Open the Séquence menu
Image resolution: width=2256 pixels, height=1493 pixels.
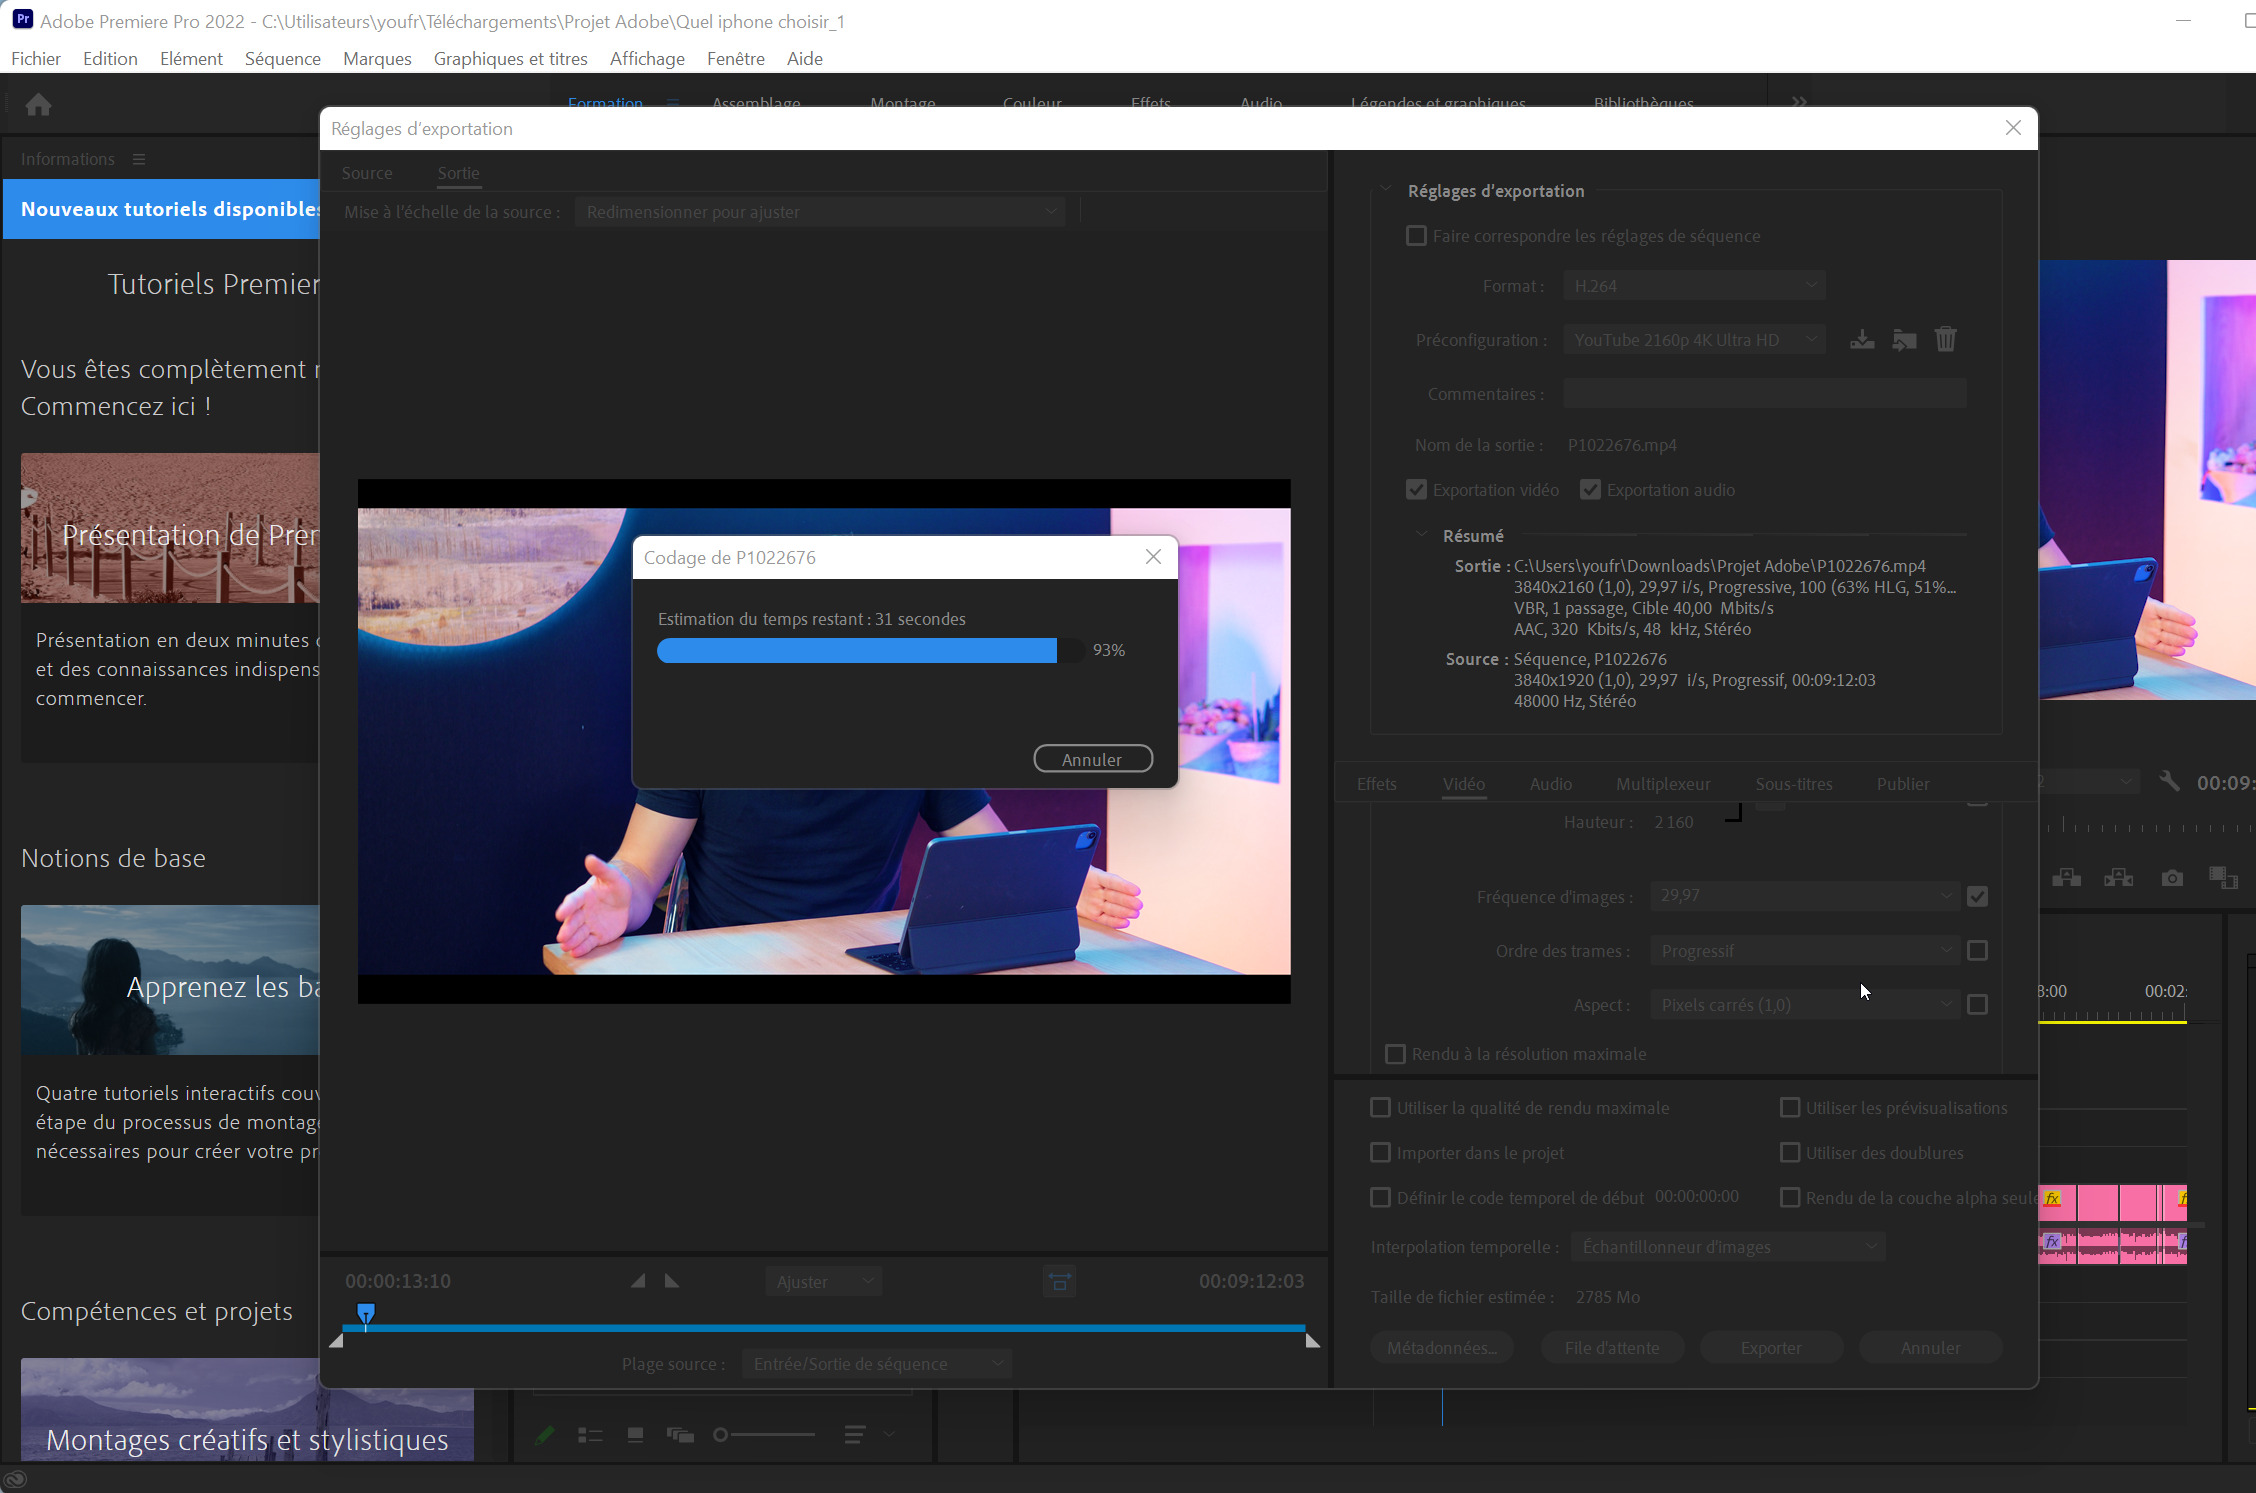(x=283, y=58)
